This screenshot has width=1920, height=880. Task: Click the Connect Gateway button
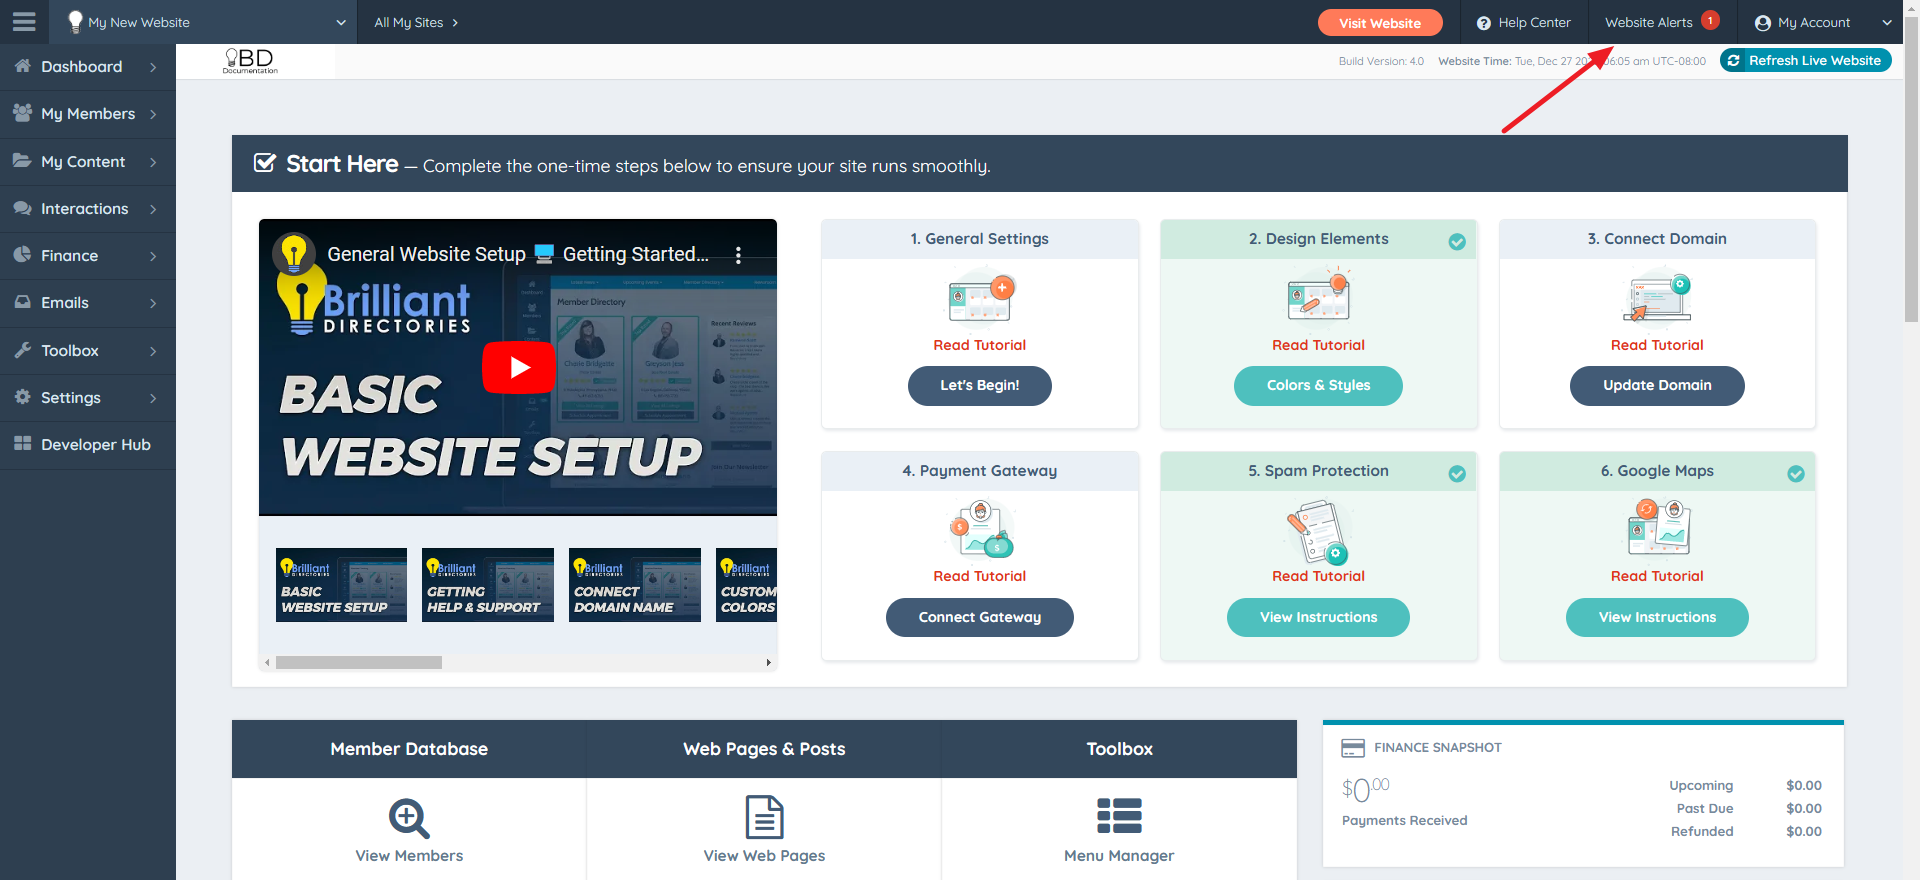(x=980, y=617)
